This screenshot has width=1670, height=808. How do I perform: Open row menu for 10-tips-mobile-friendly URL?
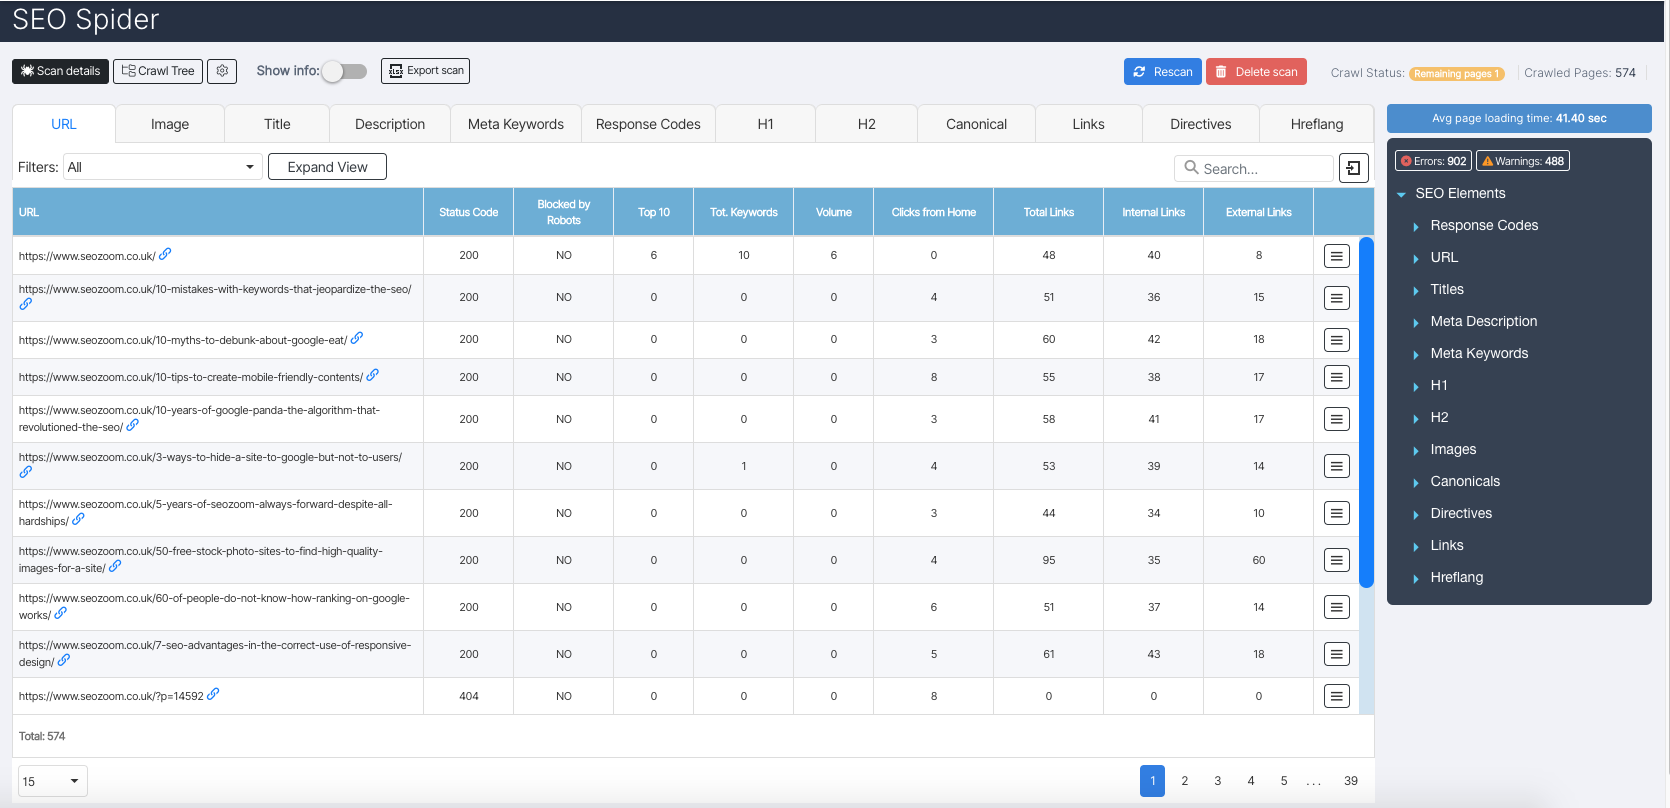[1336, 377]
